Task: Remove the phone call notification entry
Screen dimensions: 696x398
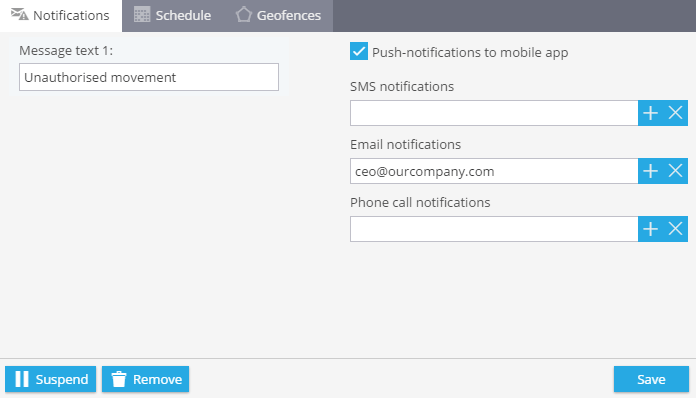Action: pos(676,229)
